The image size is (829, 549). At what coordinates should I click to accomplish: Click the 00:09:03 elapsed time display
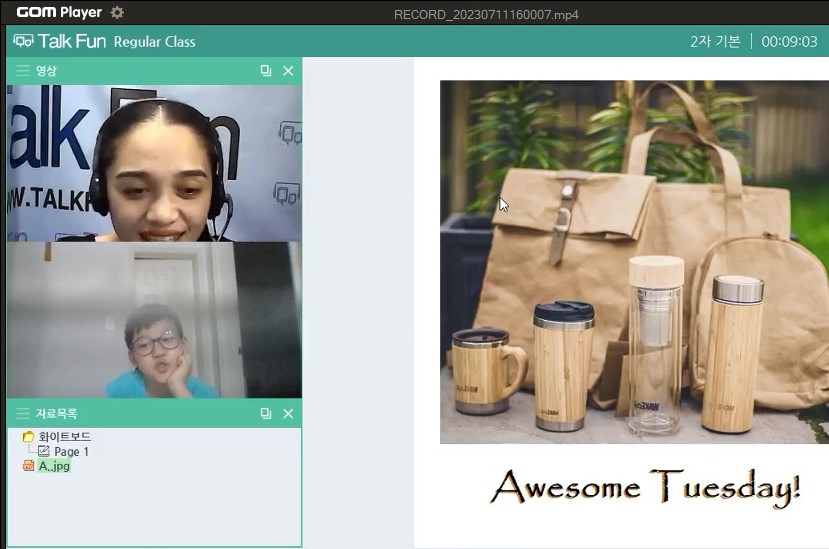789,42
